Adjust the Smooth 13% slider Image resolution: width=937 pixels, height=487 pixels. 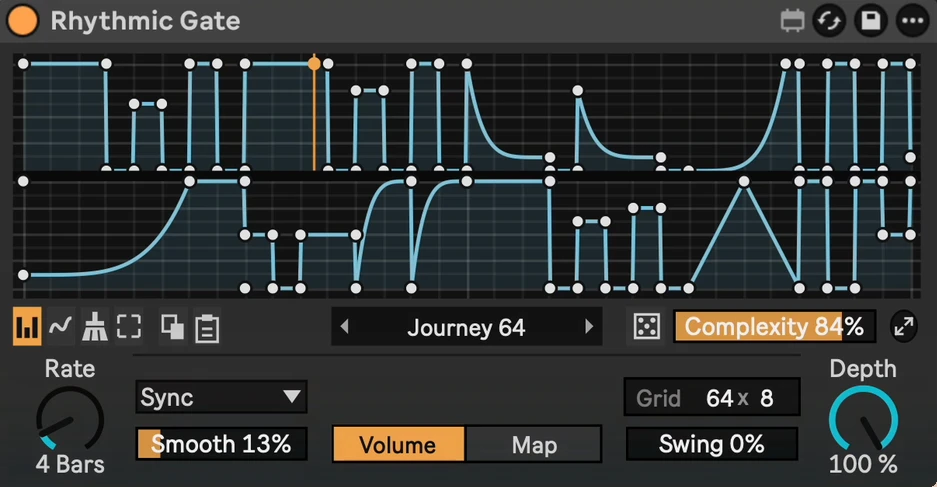221,444
